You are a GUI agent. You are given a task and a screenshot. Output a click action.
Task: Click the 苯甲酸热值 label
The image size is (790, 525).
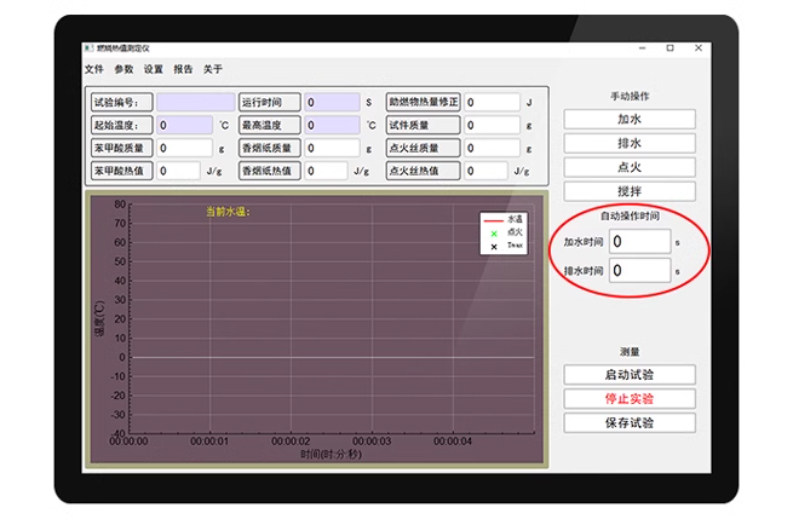coord(122,171)
